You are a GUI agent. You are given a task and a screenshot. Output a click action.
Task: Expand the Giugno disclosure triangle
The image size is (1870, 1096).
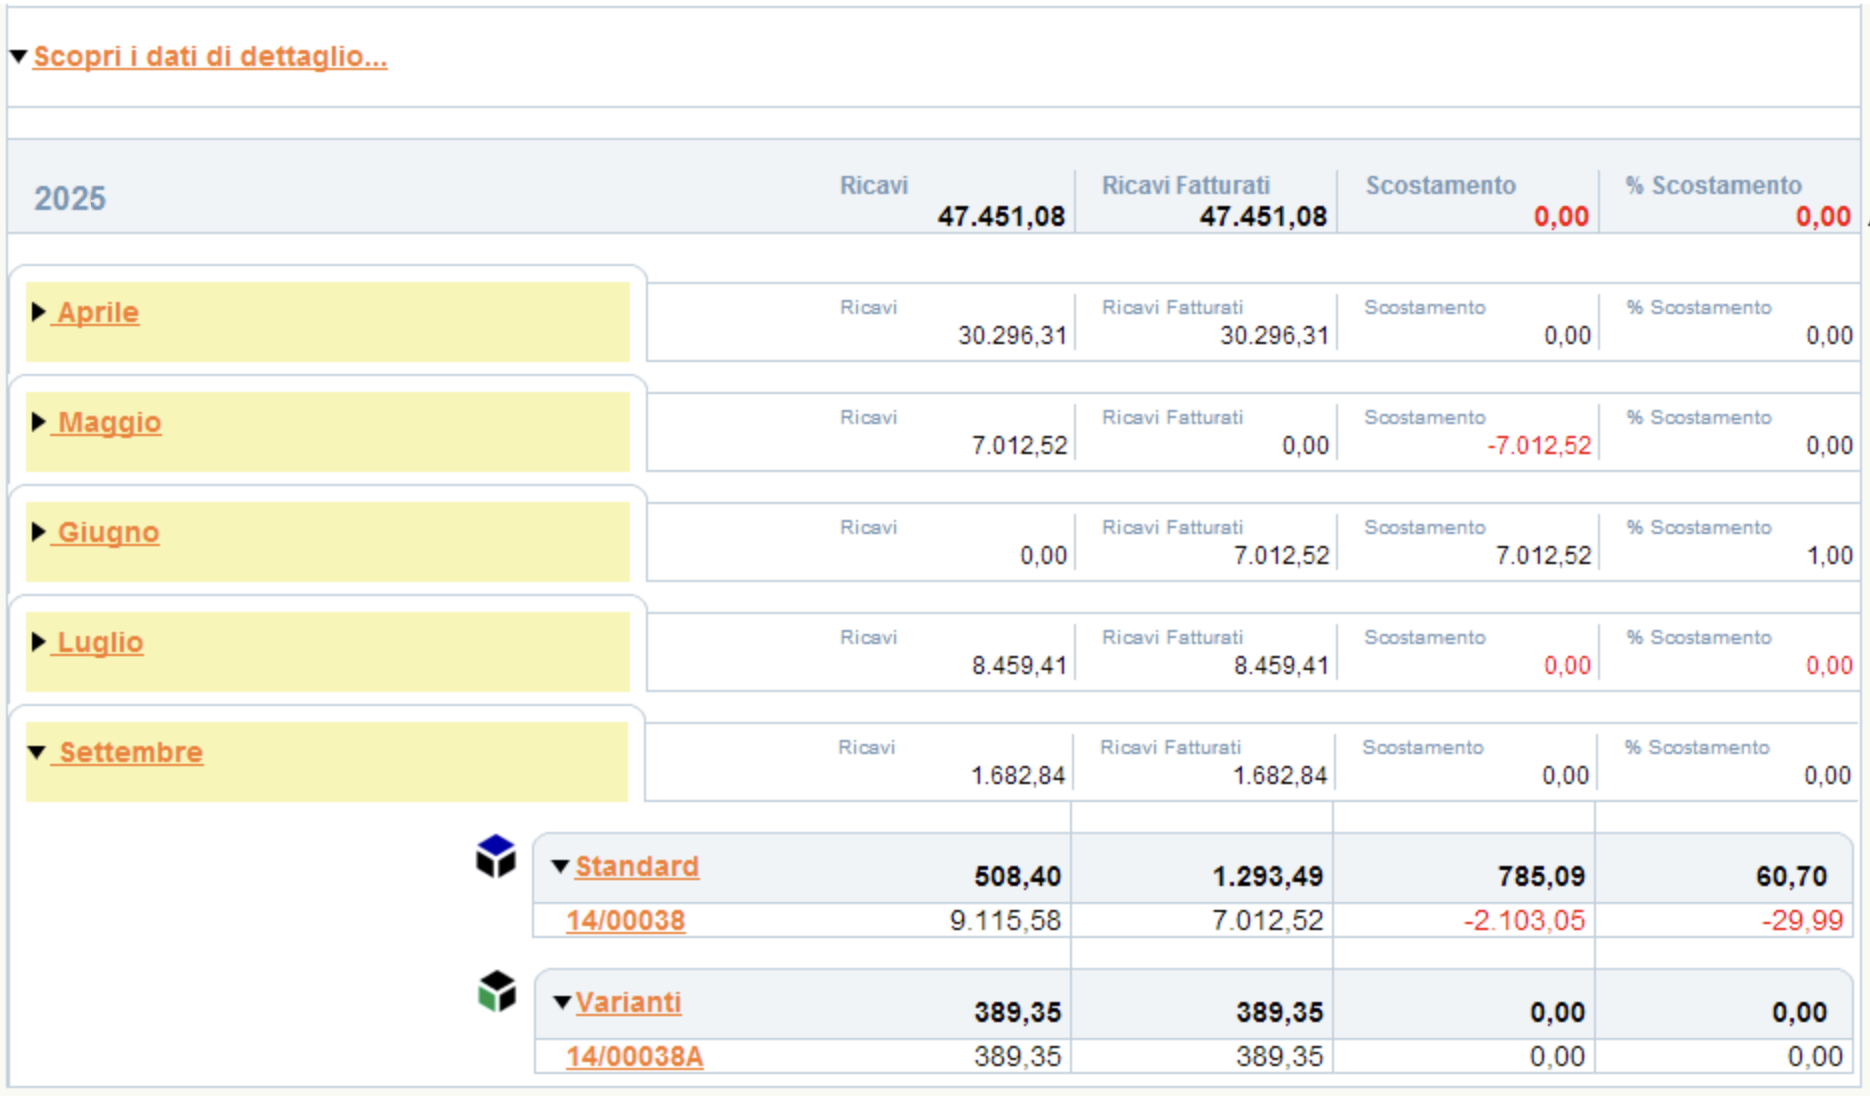39,532
